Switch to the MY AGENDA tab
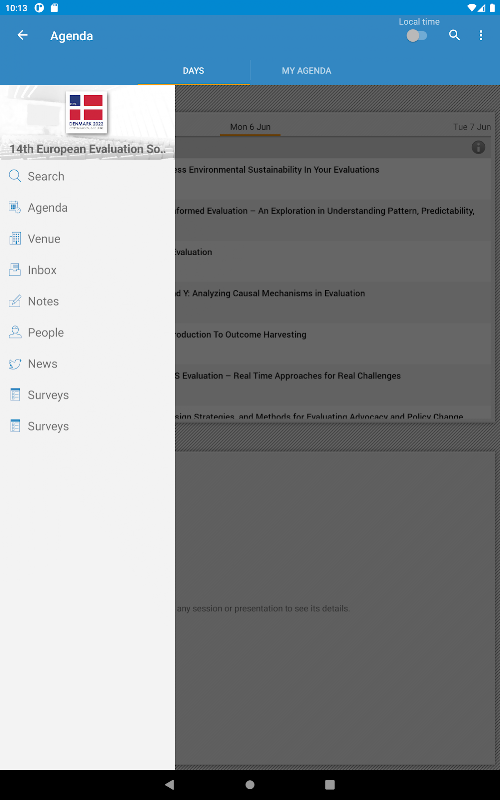 306,71
